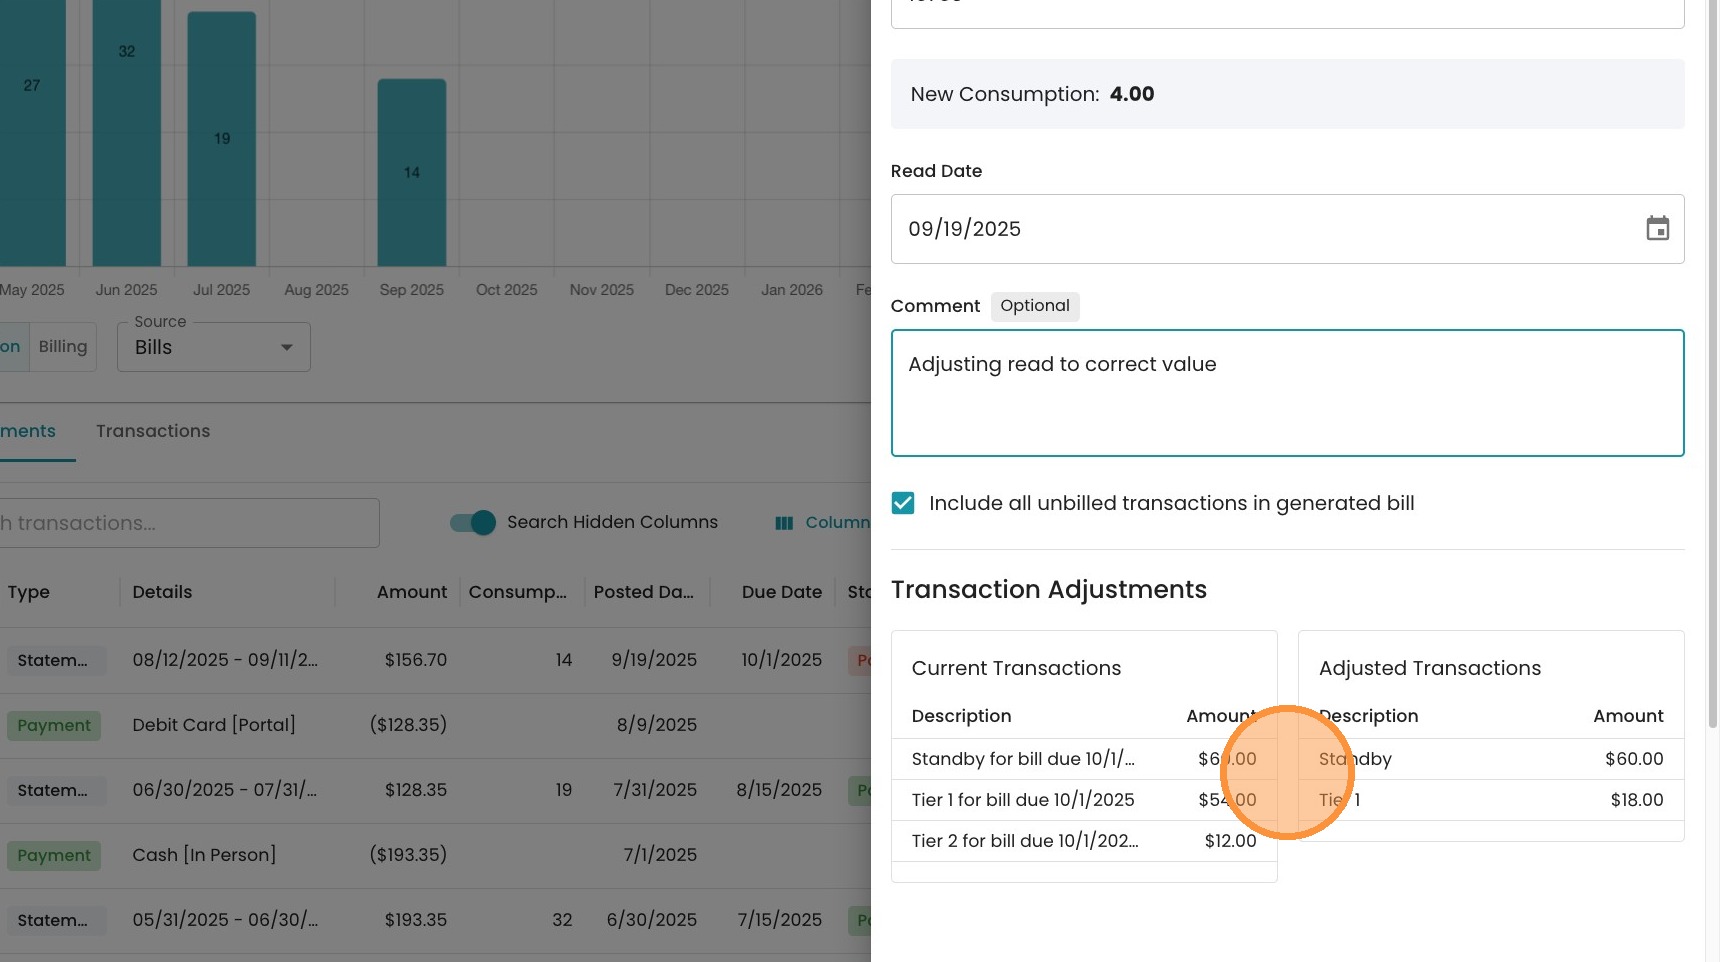This screenshot has width=1720, height=962.
Task: Click the Tier 2 current transaction row
Action: click(1083, 841)
